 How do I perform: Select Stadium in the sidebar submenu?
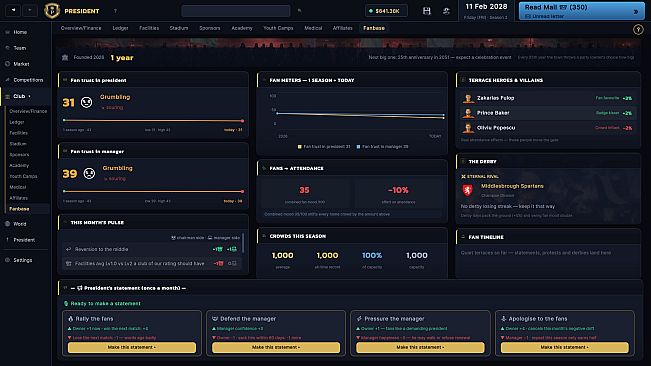click(18, 144)
